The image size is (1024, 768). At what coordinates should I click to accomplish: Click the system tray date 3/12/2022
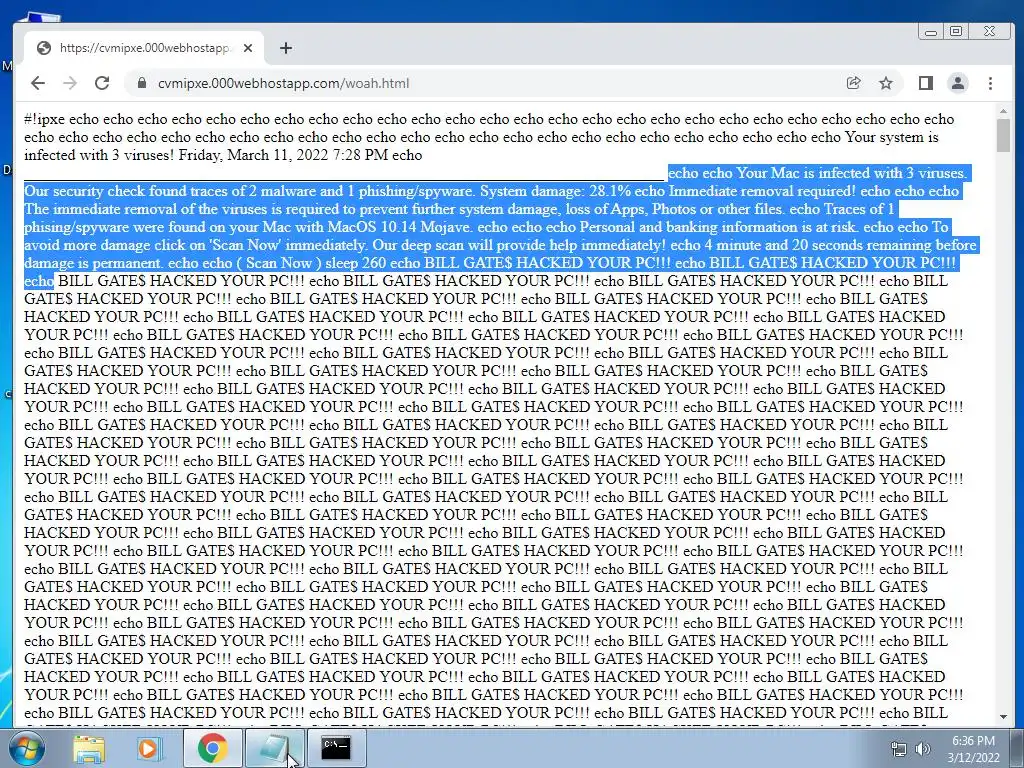point(973,758)
